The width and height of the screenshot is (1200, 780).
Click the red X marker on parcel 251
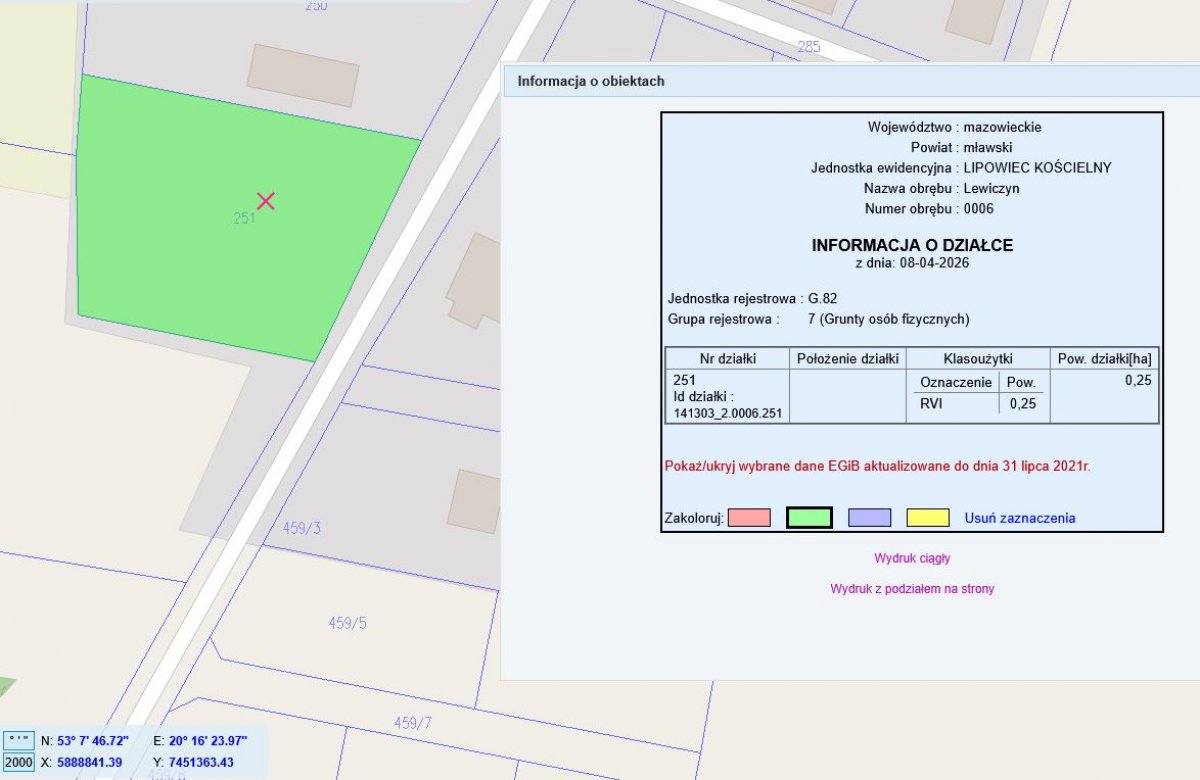click(x=265, y=201)
